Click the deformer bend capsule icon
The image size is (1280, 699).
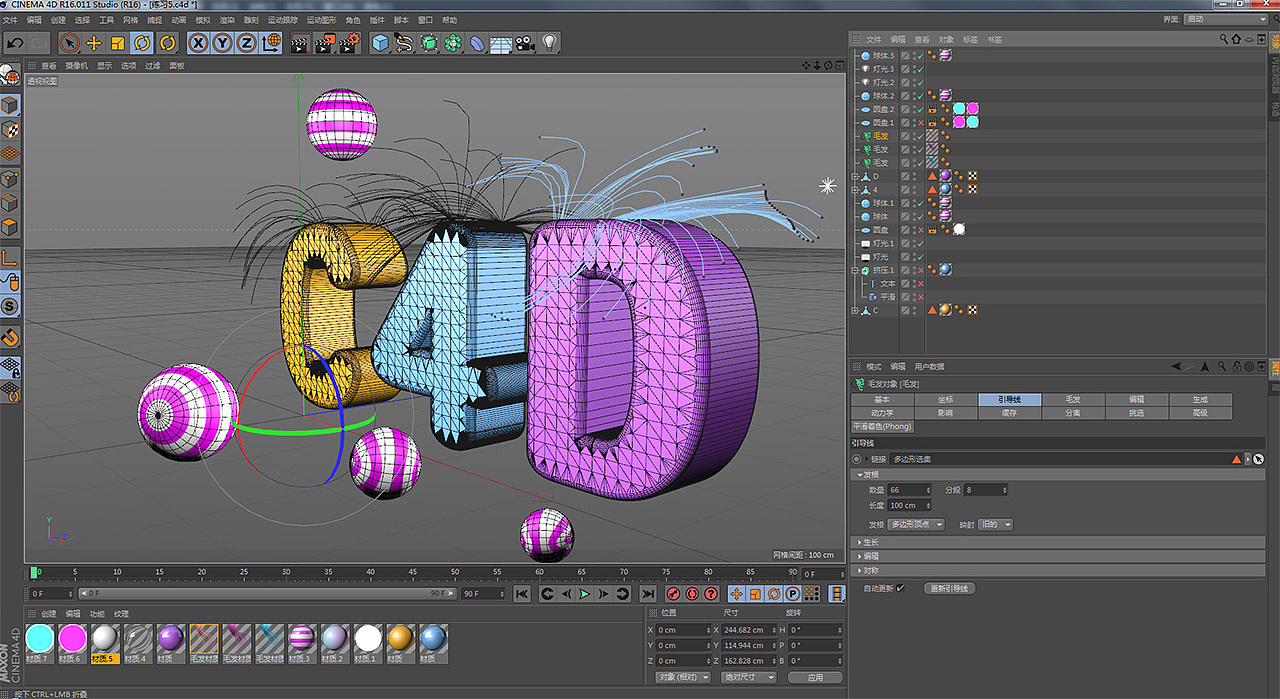[477, 43]
